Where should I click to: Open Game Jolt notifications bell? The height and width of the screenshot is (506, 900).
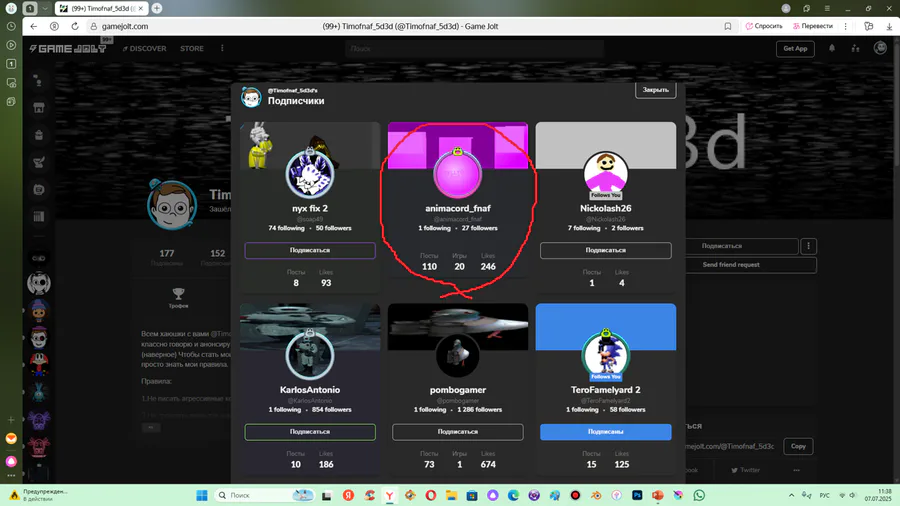(x=832, y=49)
